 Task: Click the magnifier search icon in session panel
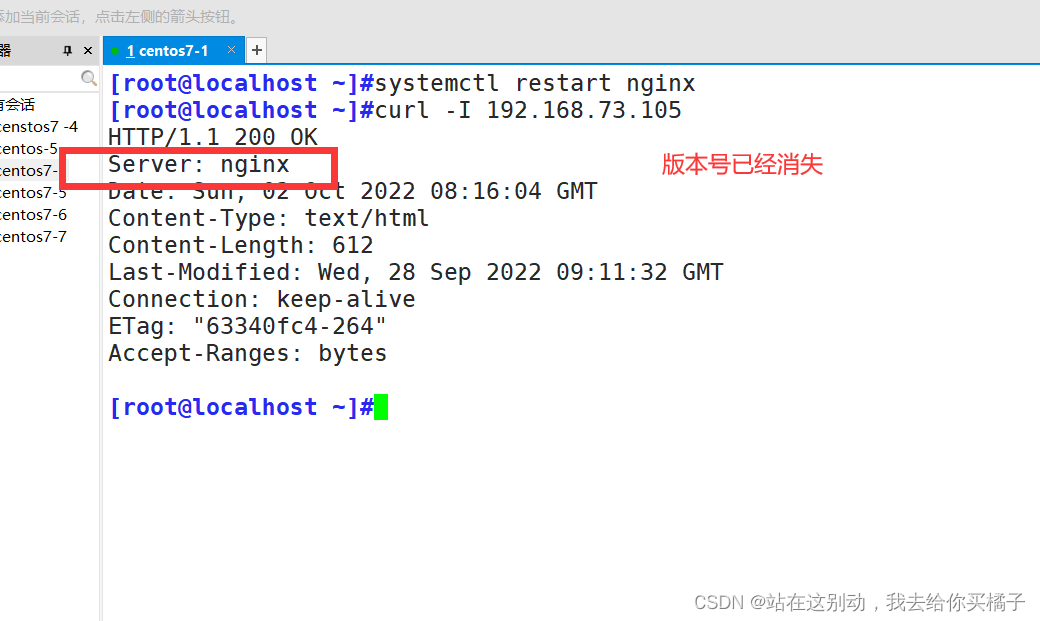point(89,78)
